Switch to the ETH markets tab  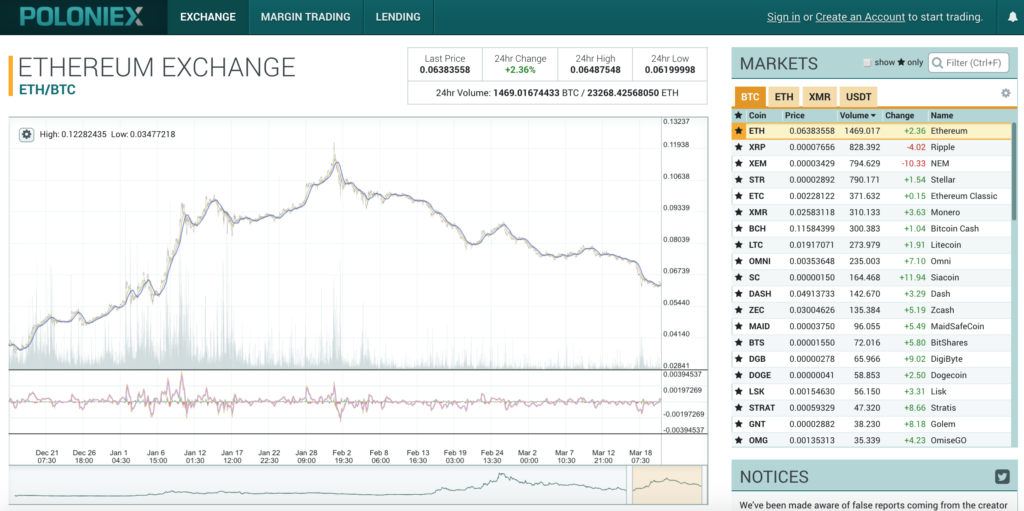click(x=784, y=97)
